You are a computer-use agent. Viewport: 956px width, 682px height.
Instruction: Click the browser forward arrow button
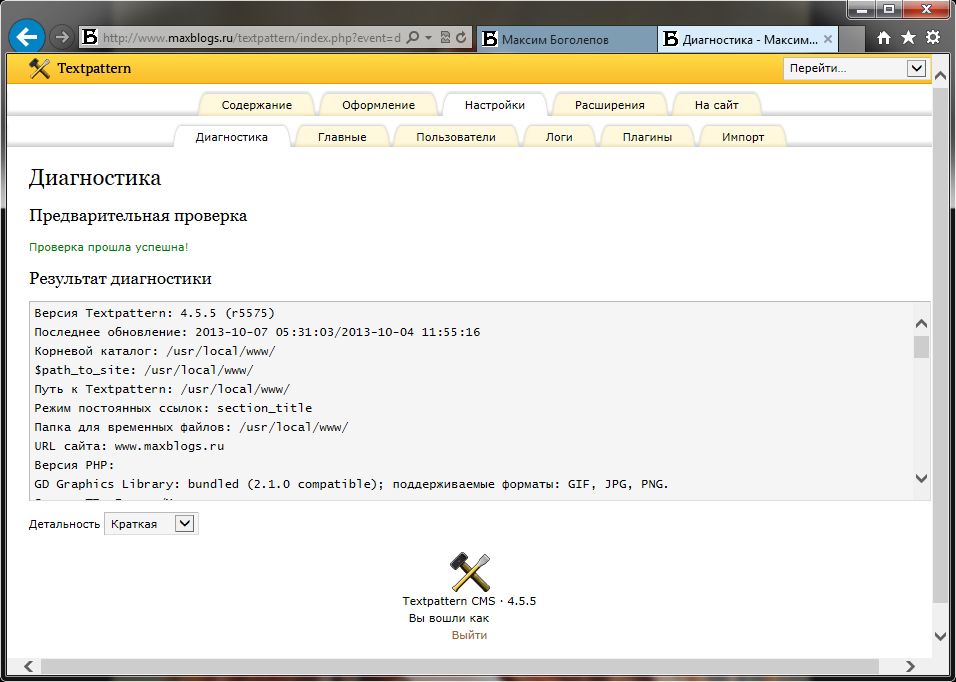[60, 37]
